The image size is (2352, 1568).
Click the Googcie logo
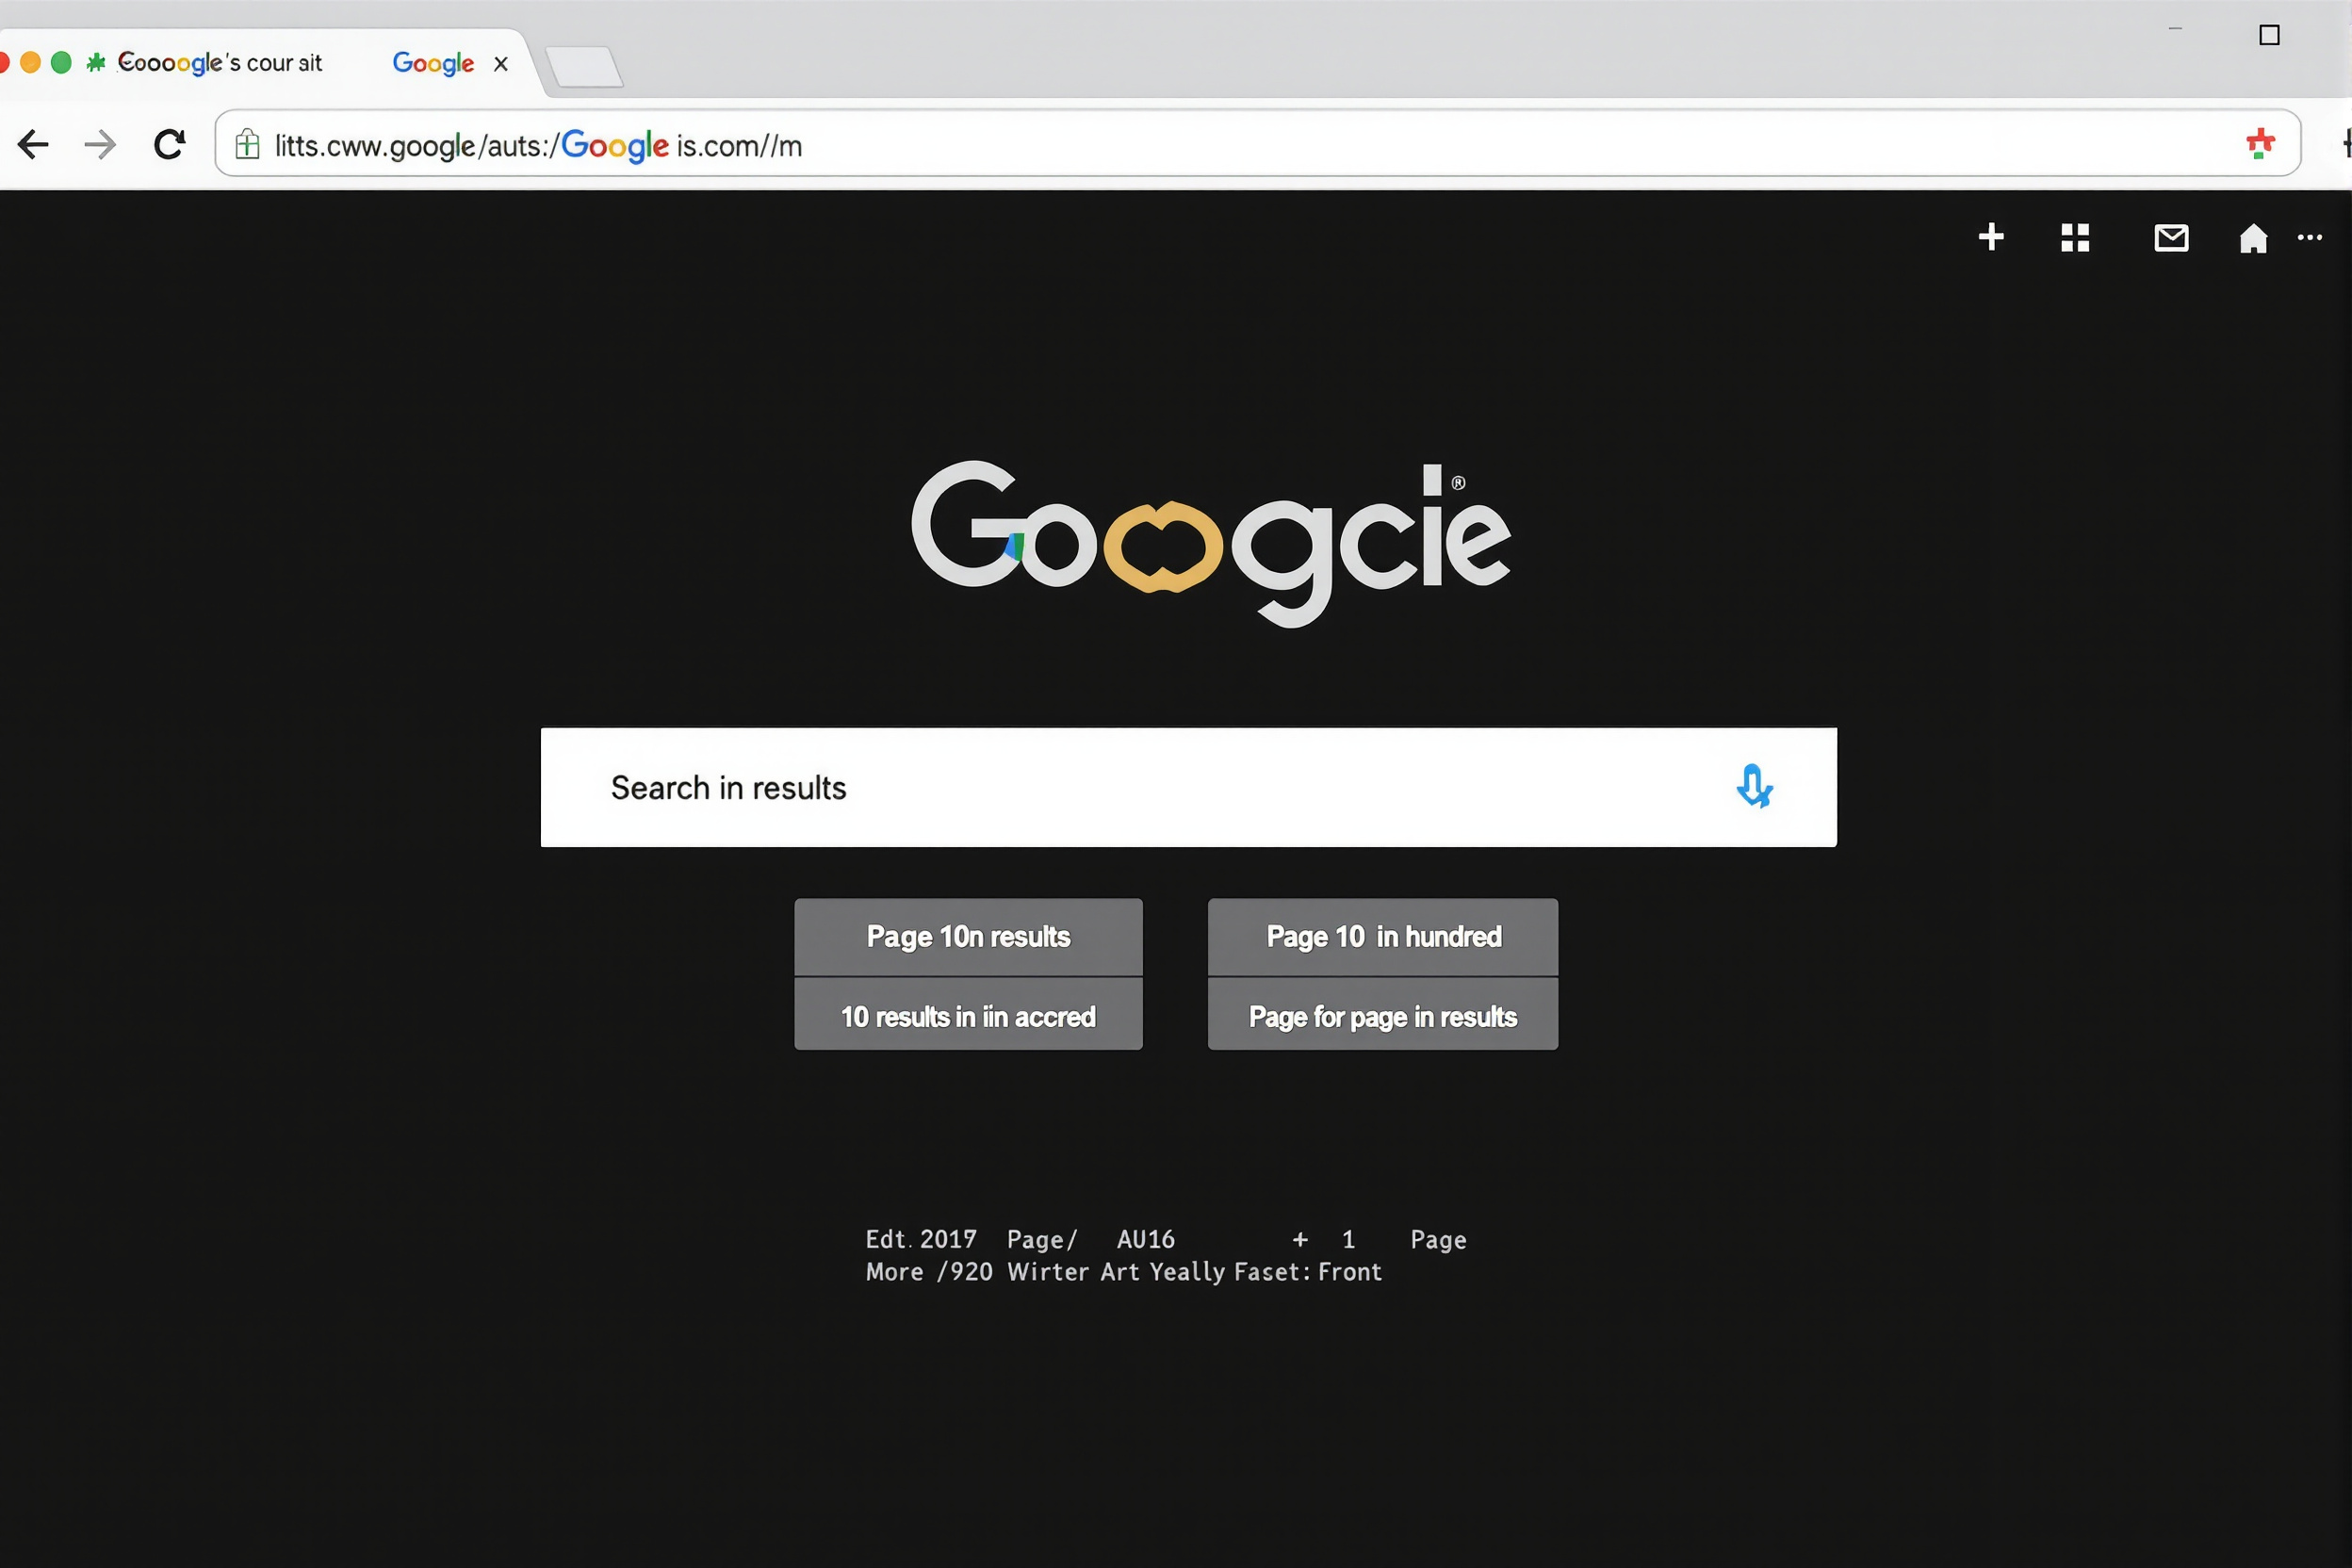coord(1210,543)
